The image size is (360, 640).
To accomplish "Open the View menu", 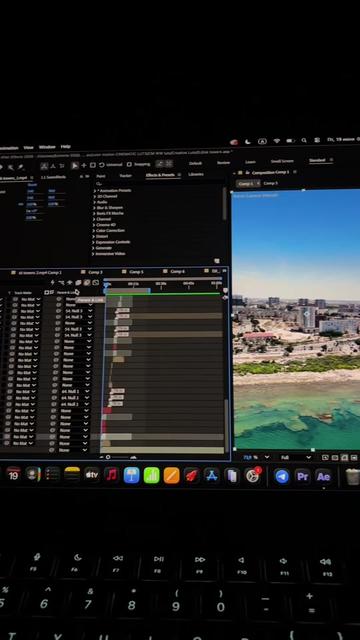I will click(28, 147).
